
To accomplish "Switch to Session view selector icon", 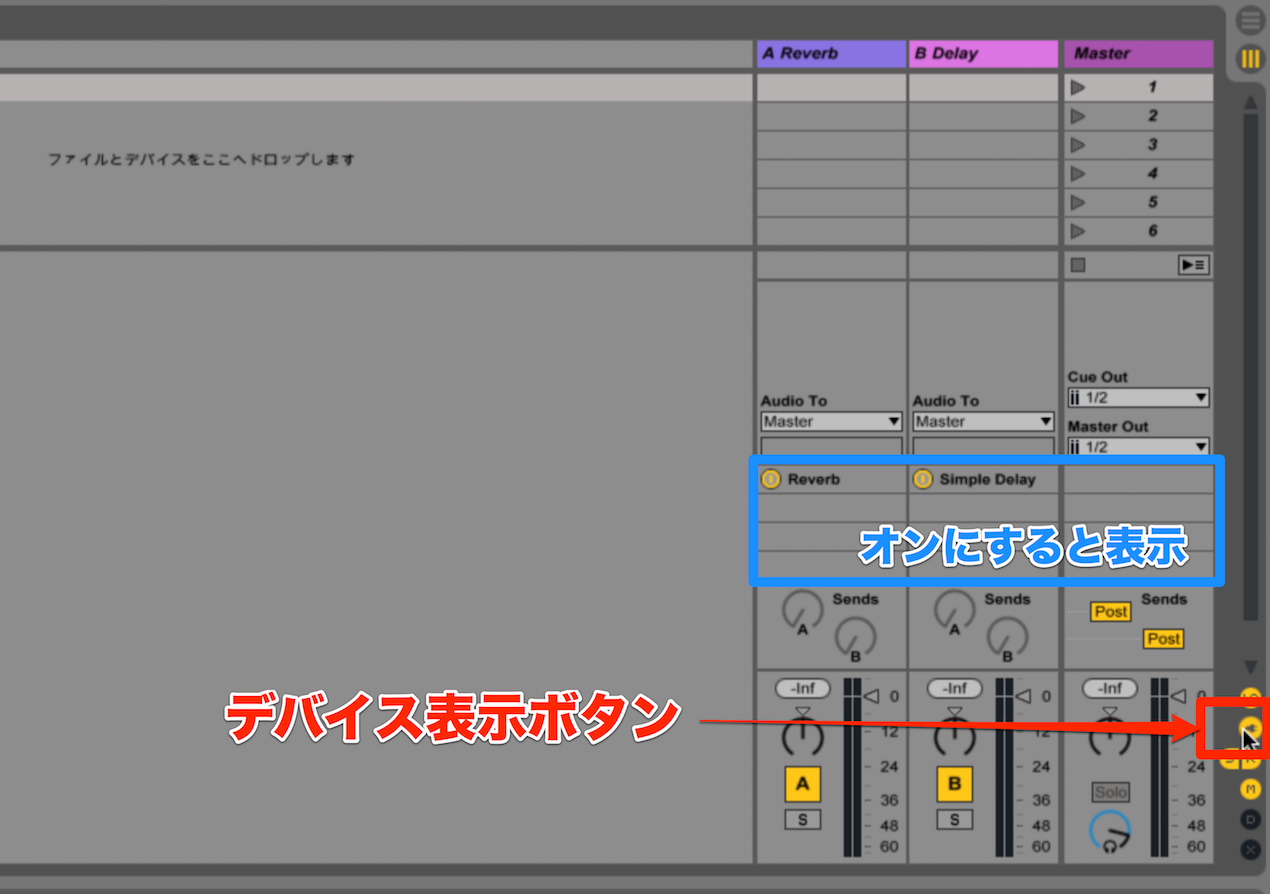I will point(1250,59).
